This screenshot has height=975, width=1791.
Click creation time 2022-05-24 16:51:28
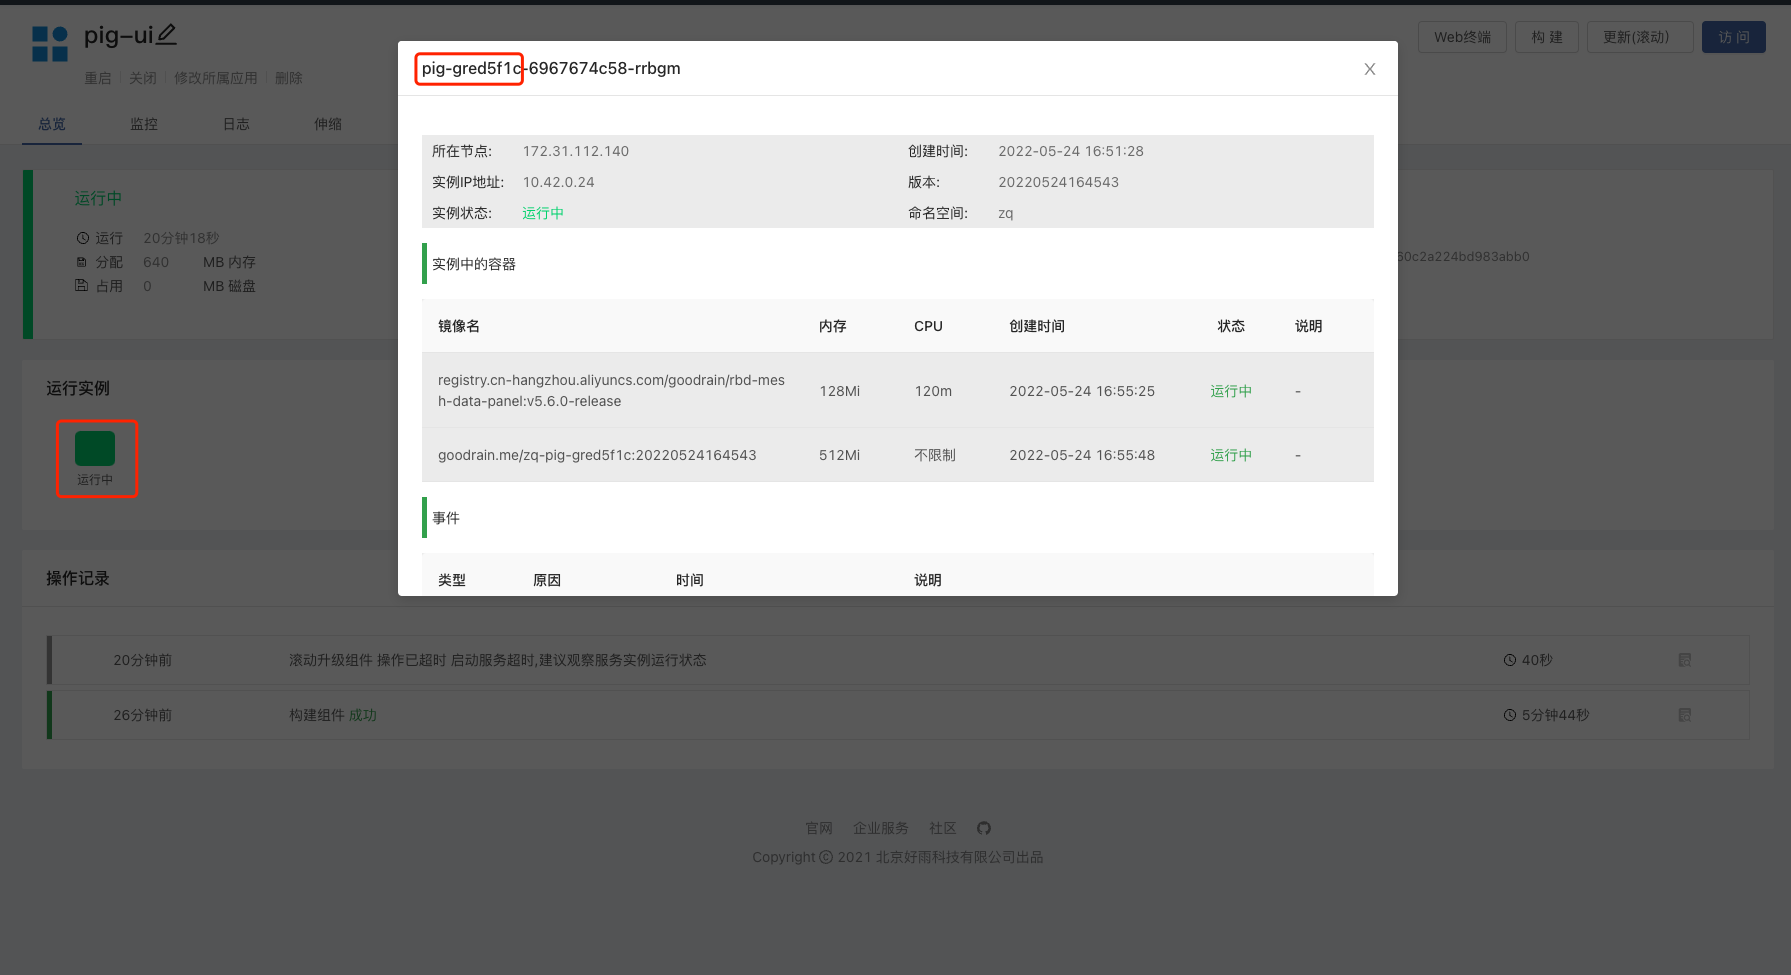[x=1071, y=151]
